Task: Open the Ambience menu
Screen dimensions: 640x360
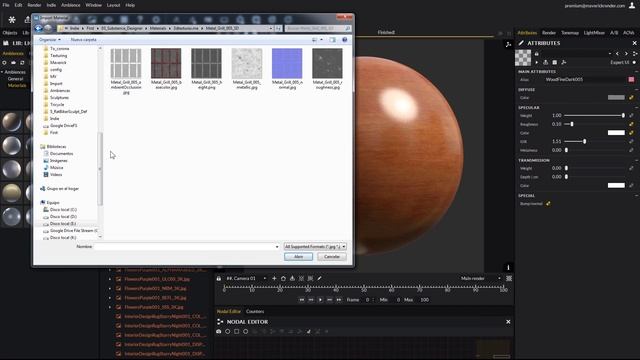Action: tap(71, 5)
